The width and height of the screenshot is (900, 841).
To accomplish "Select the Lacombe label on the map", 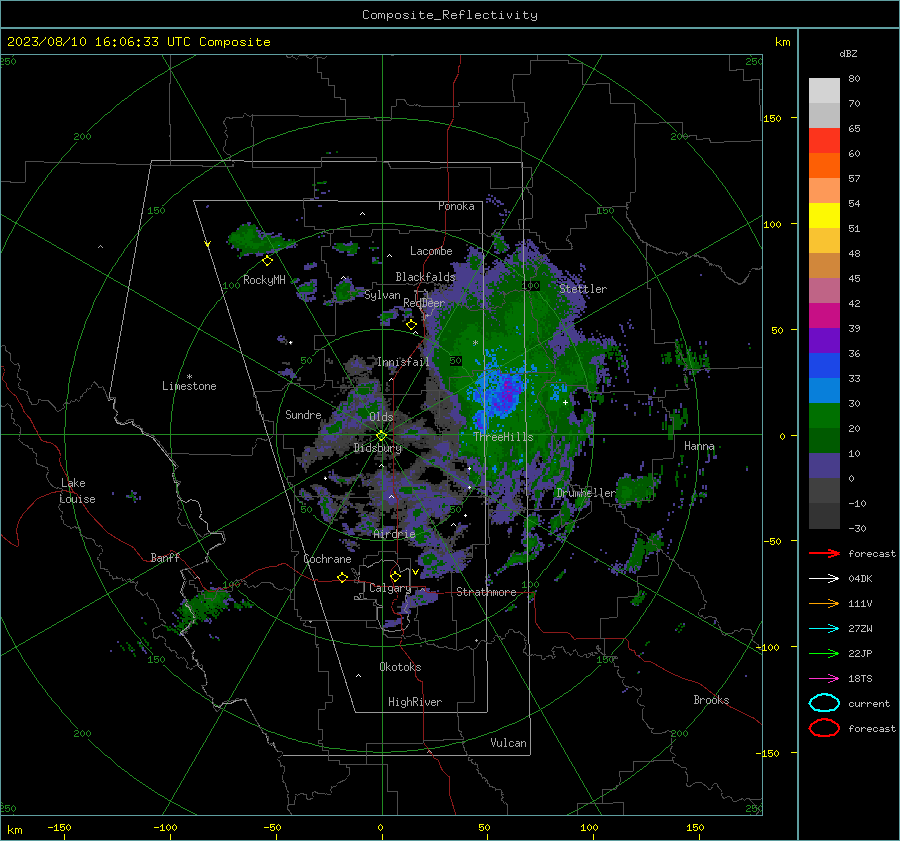I will 431,251.
